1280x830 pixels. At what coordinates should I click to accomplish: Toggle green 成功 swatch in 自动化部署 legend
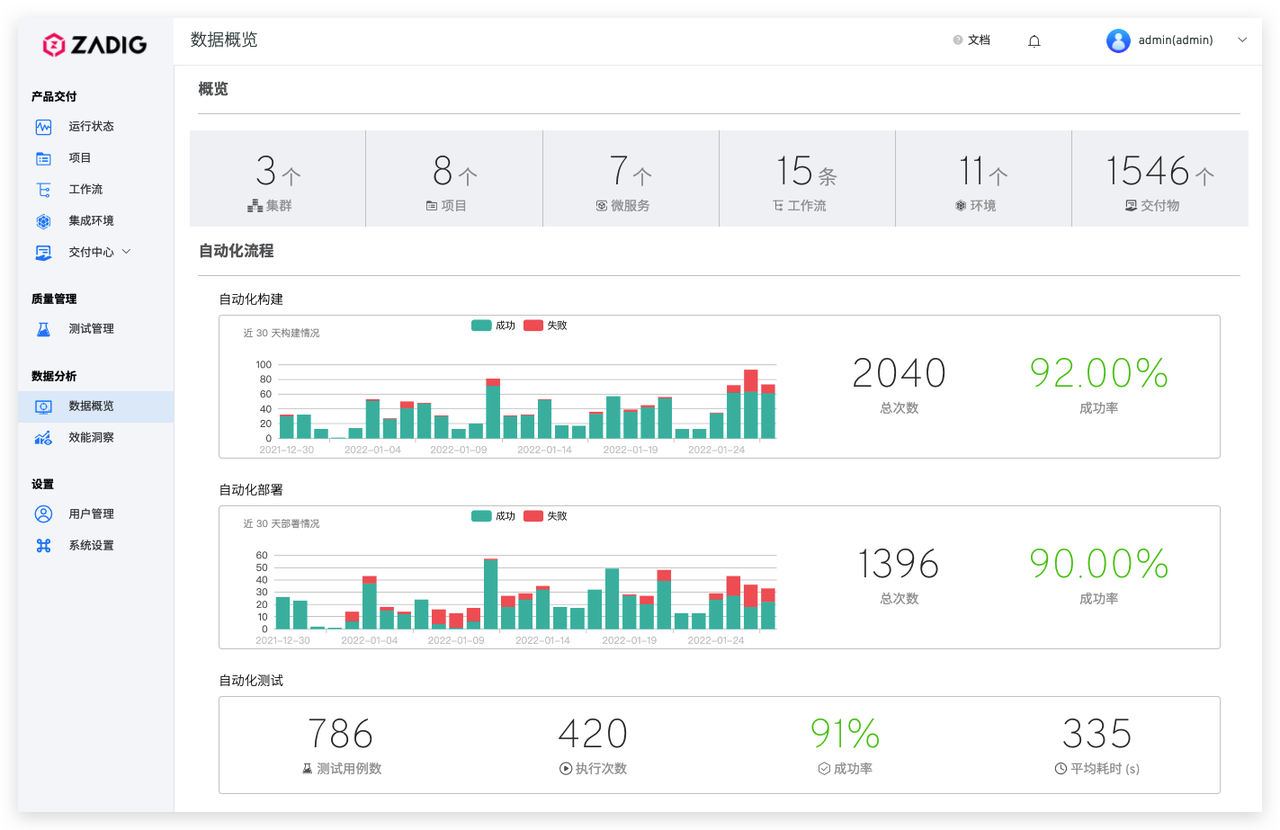481,516
